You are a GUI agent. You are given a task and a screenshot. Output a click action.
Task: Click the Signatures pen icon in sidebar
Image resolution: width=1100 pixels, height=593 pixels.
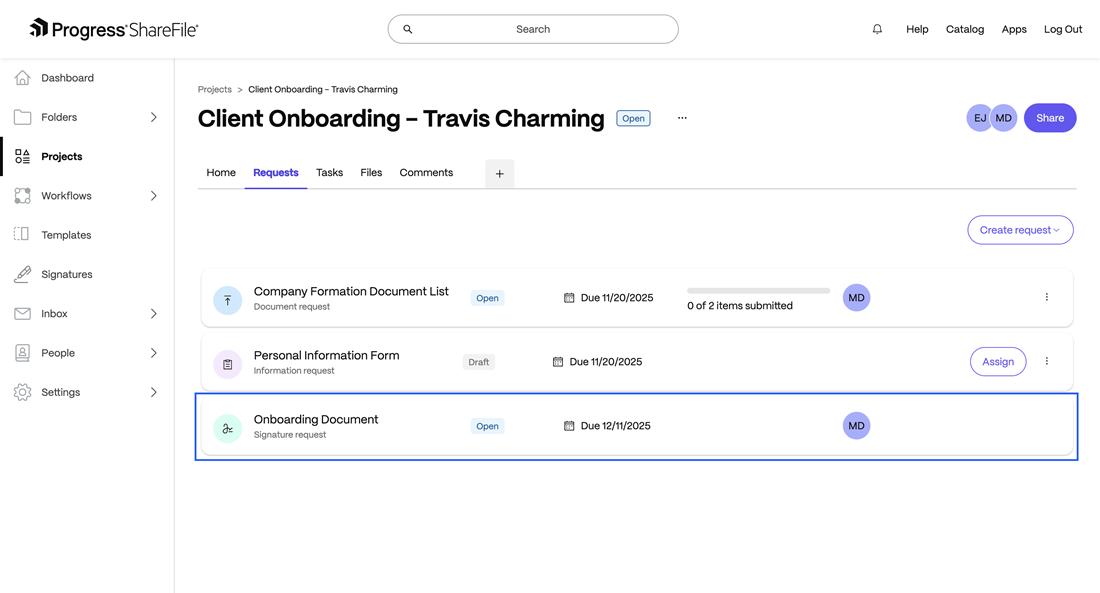coord(22,274)
